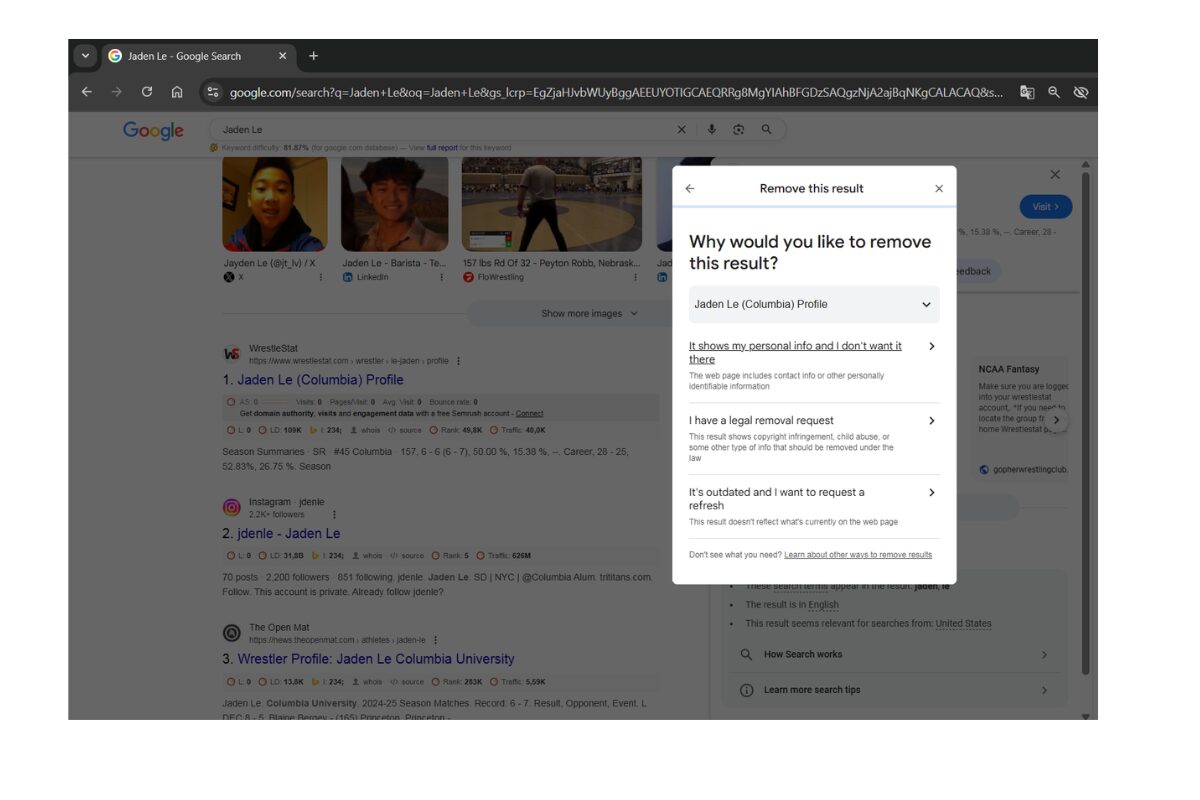Open the 'full report' keyword link
This screenshot has height=800, width=1200.
click(x=442, y=148)
